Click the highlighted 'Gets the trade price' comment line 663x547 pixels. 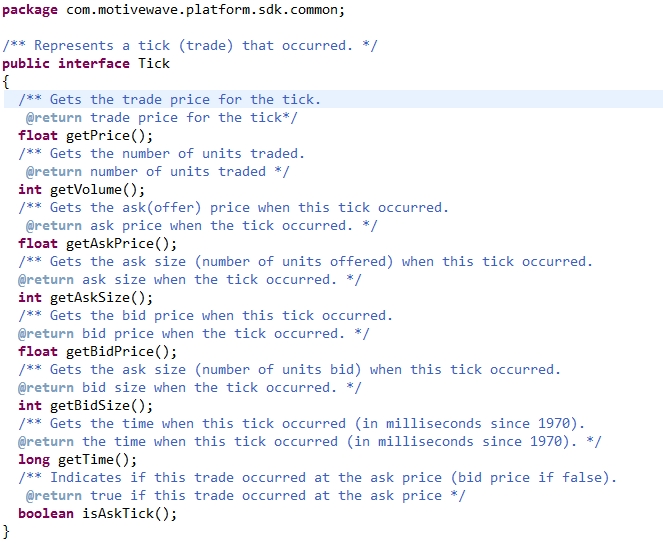tap(170, 99)
